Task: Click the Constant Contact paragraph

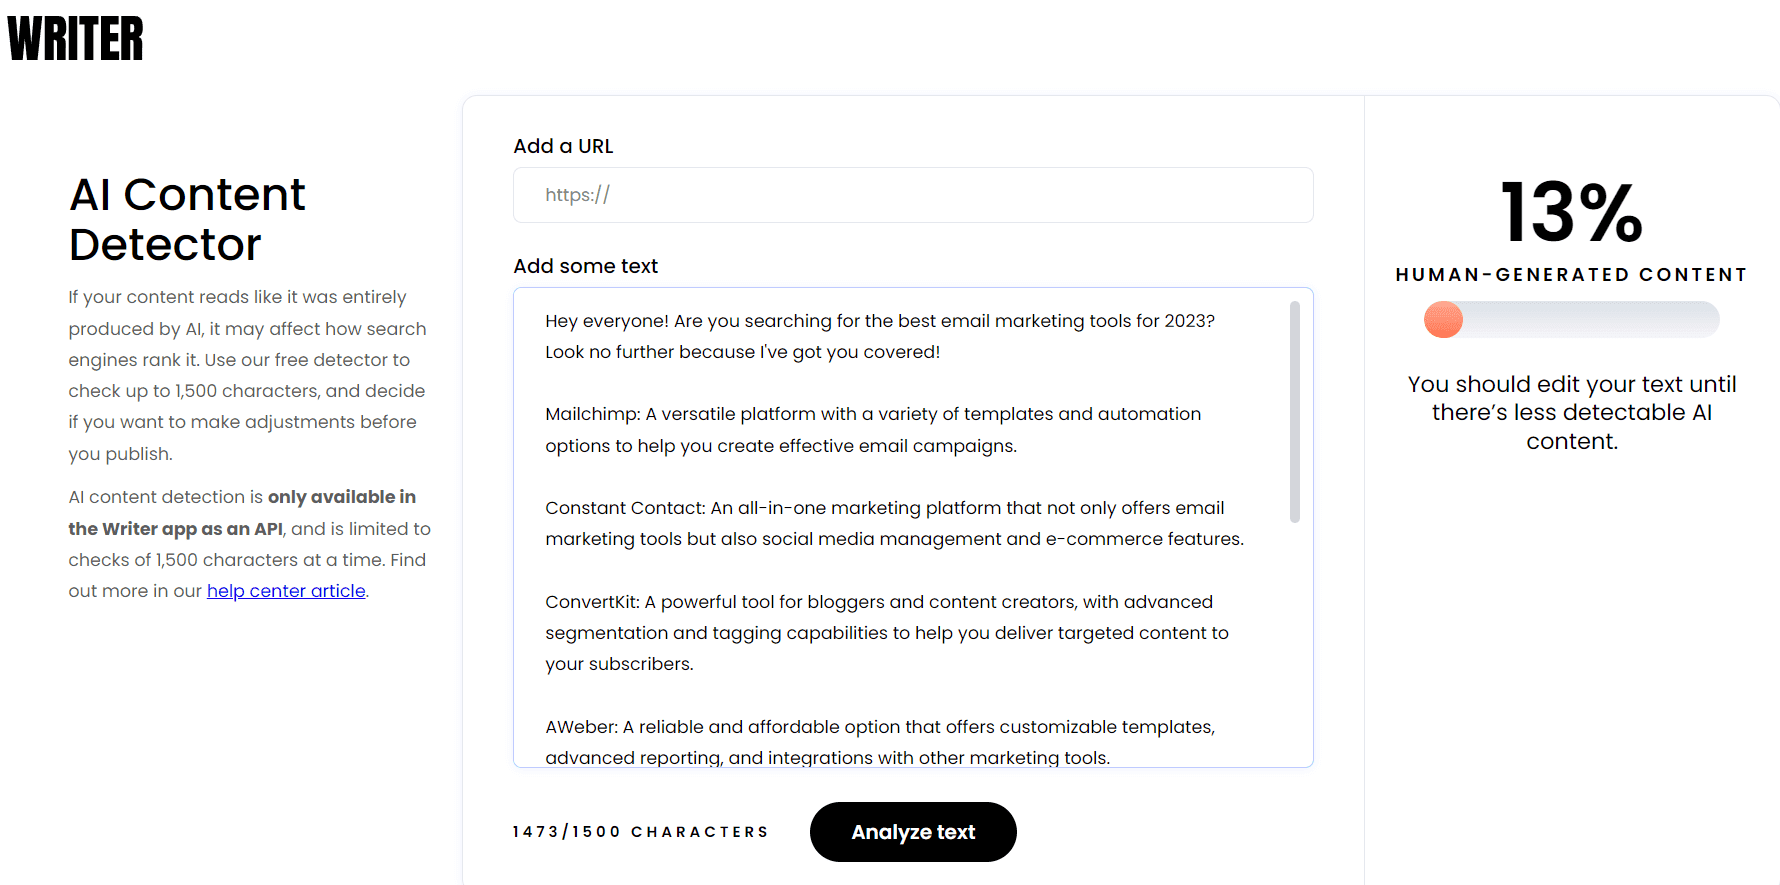Action: [893, 523]
